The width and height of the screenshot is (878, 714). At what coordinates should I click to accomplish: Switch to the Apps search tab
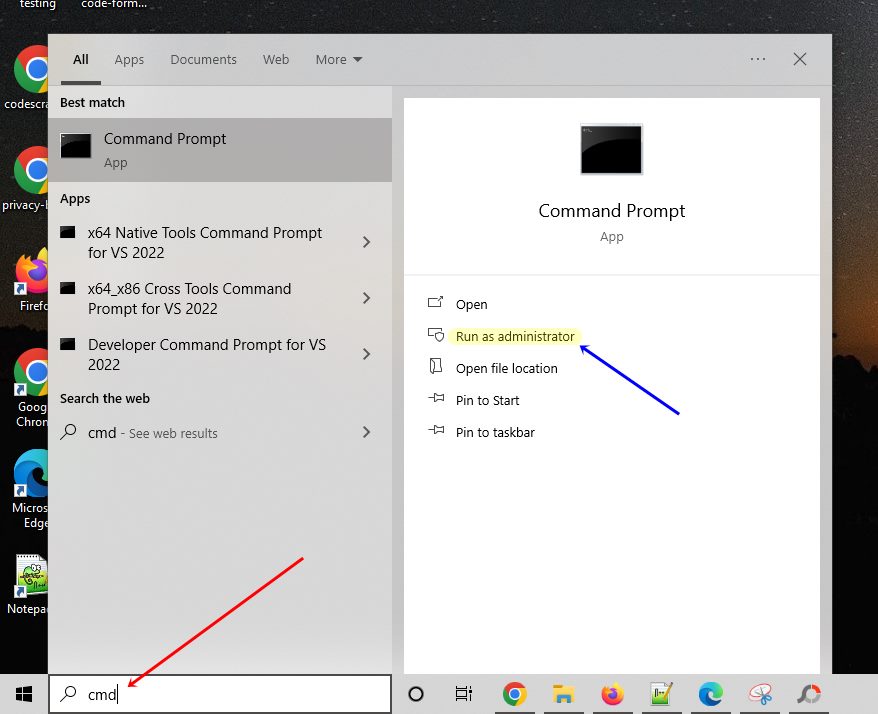coord(129,59)
